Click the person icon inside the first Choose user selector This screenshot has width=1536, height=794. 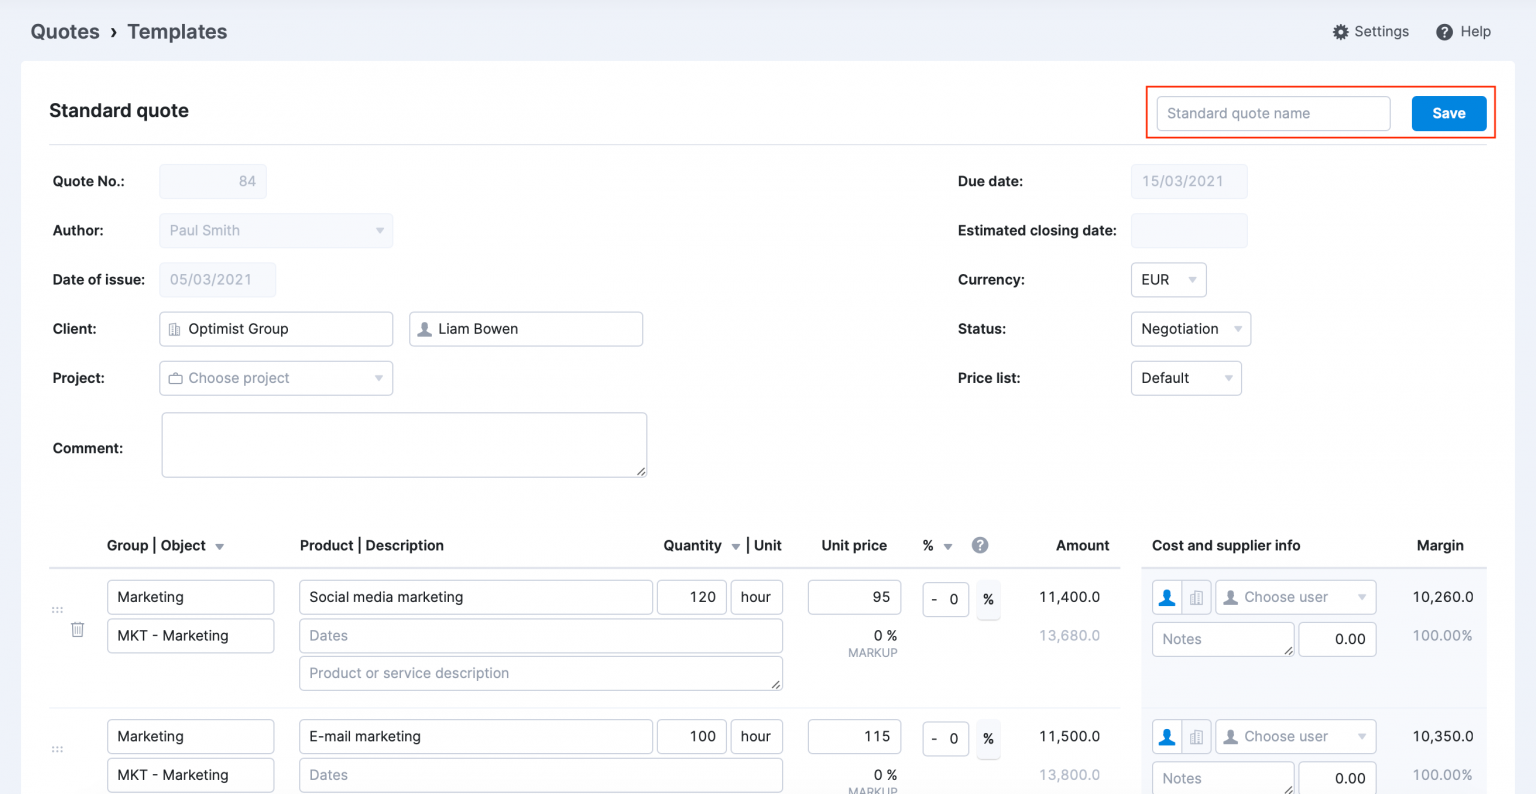click(x=1231, y=597)
